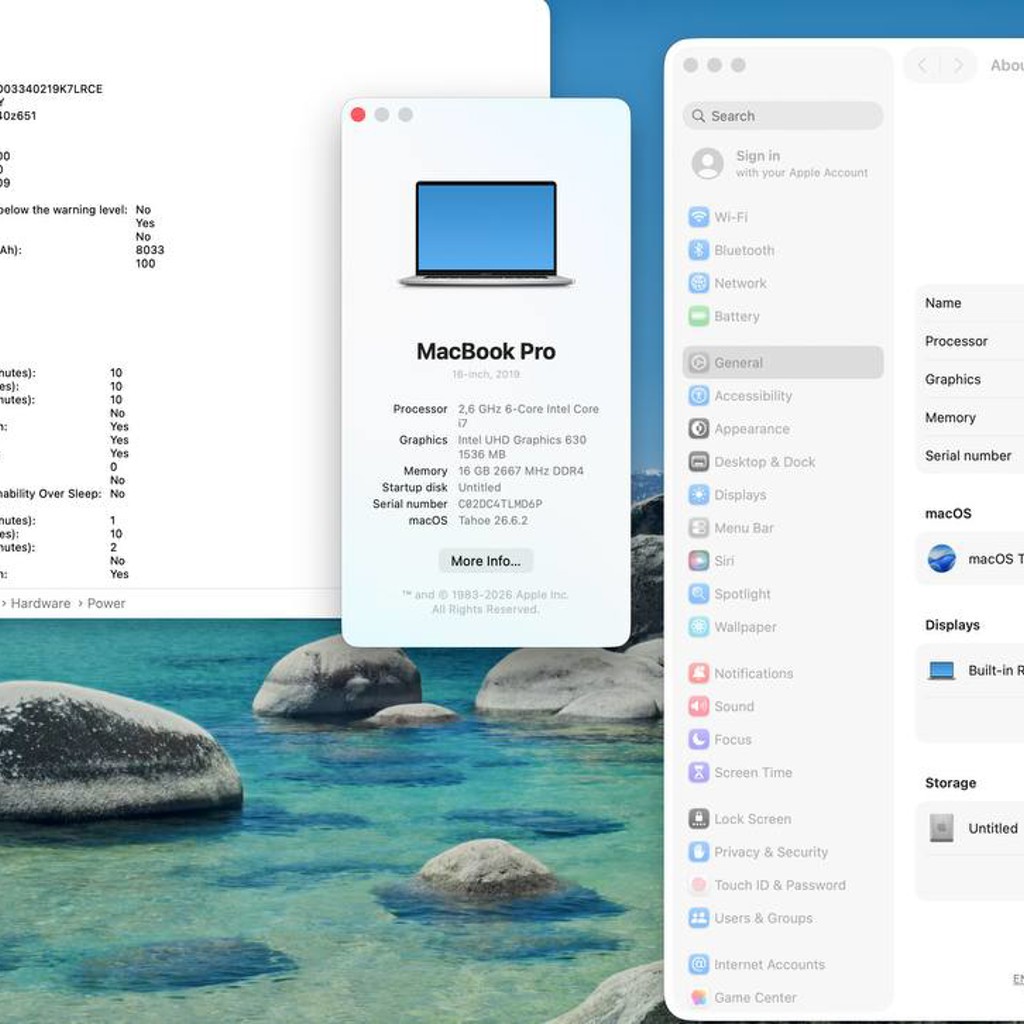Go forward using the right chevron
The image size is (1024, 1024).
(x=958, y=65)
